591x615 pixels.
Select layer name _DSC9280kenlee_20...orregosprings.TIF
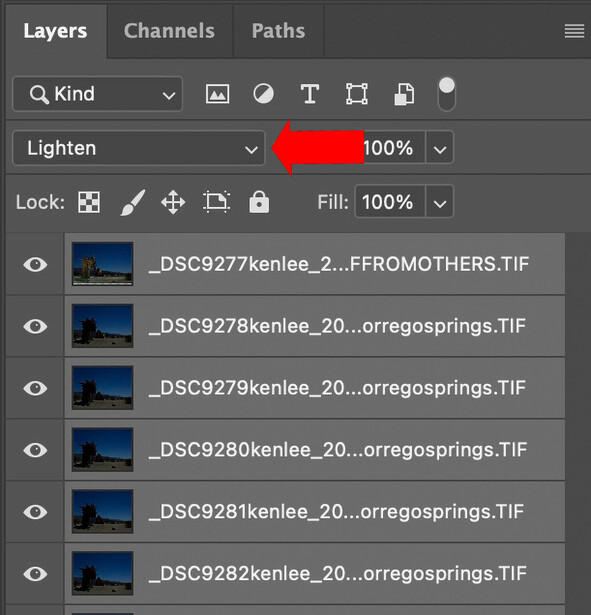[338, 450]
